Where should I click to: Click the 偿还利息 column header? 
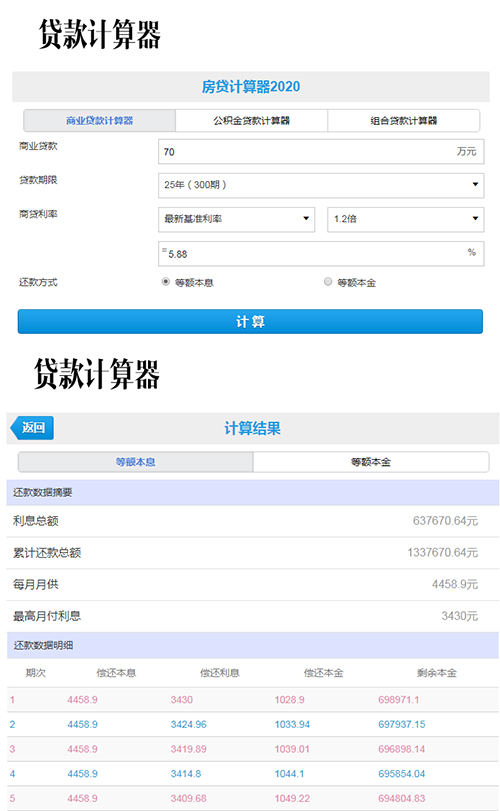[220, 673]
